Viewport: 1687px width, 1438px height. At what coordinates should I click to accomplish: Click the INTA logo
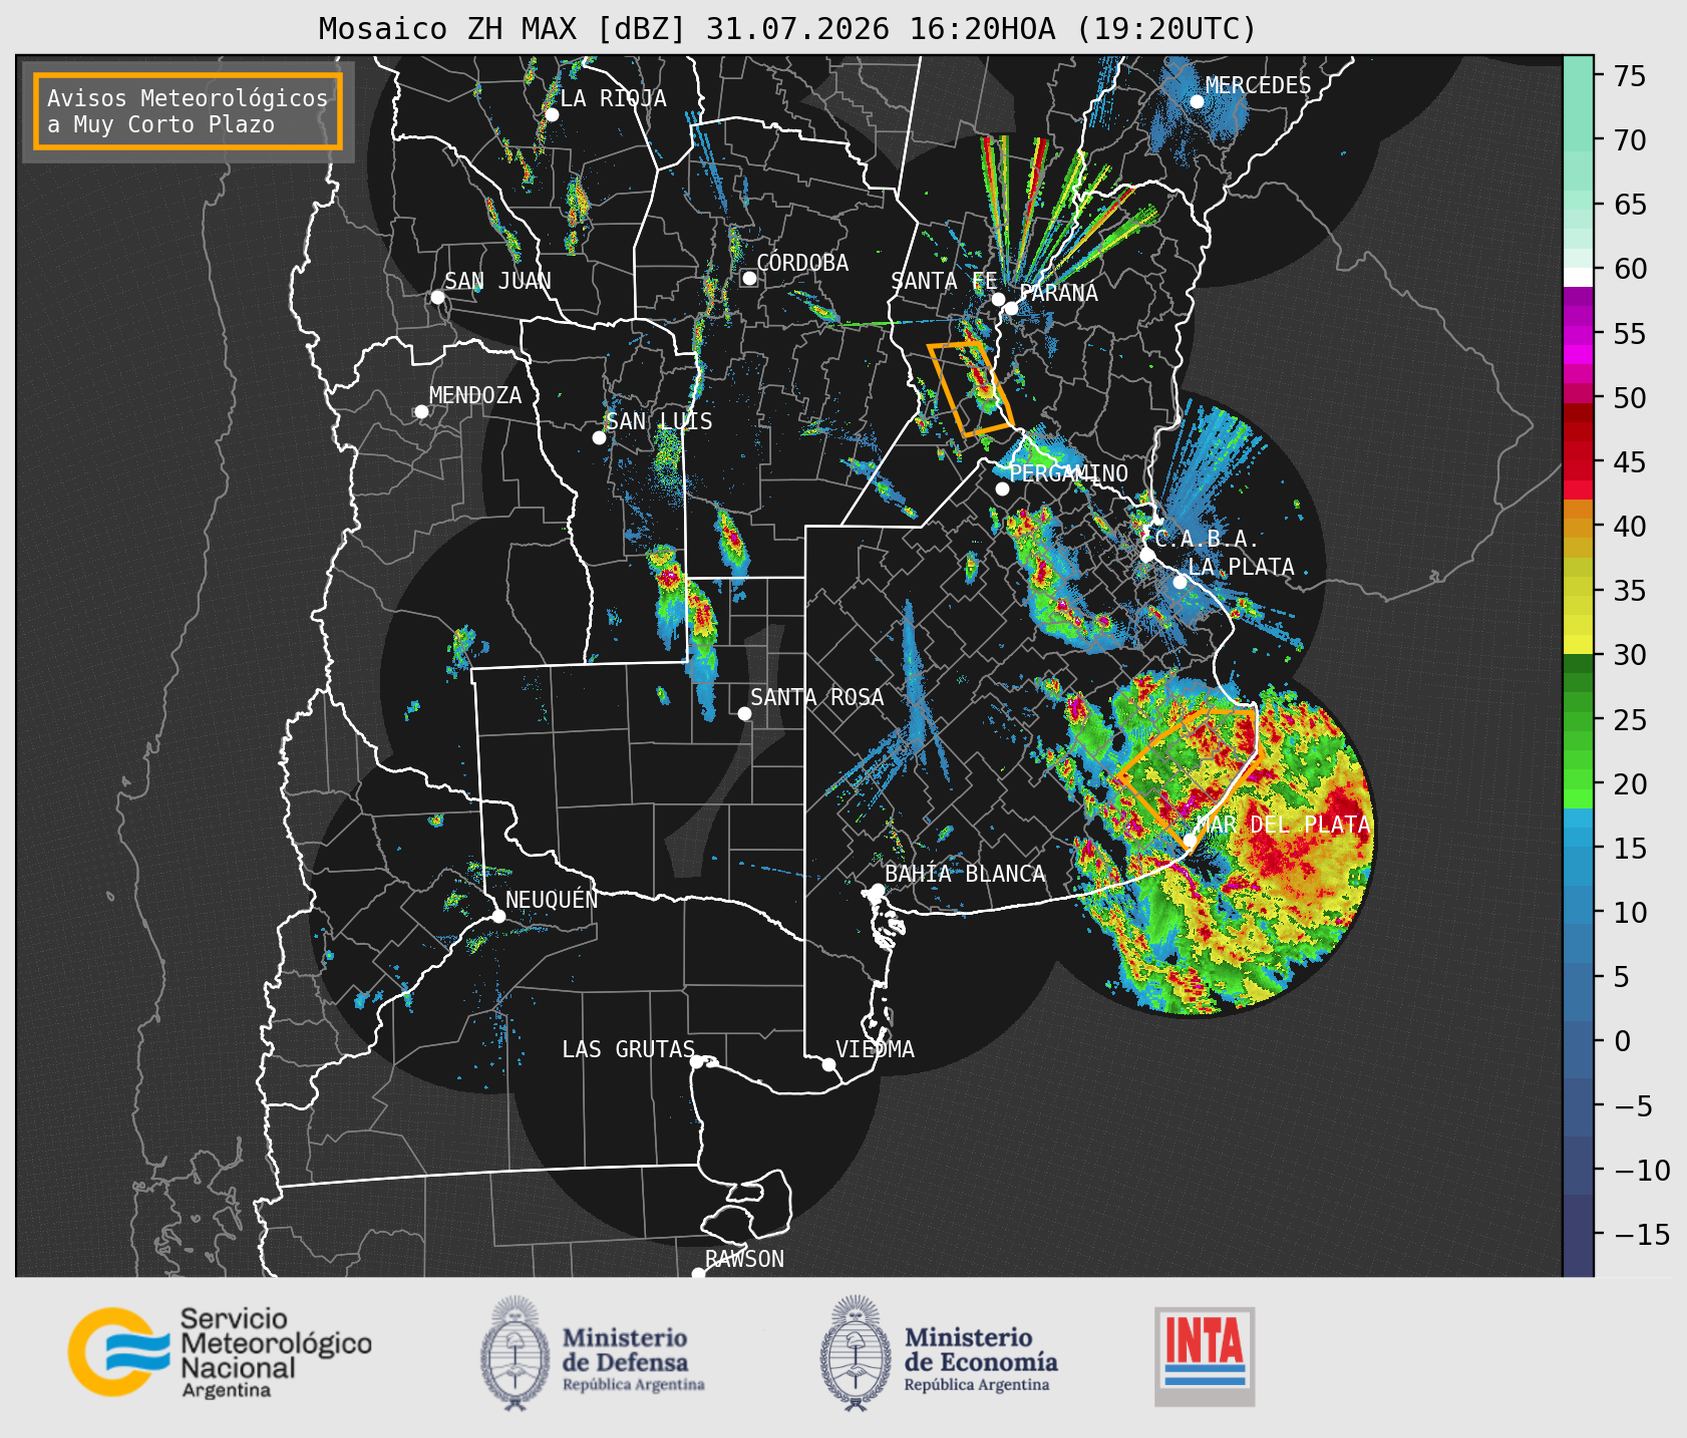[x=1205, y=1356]
